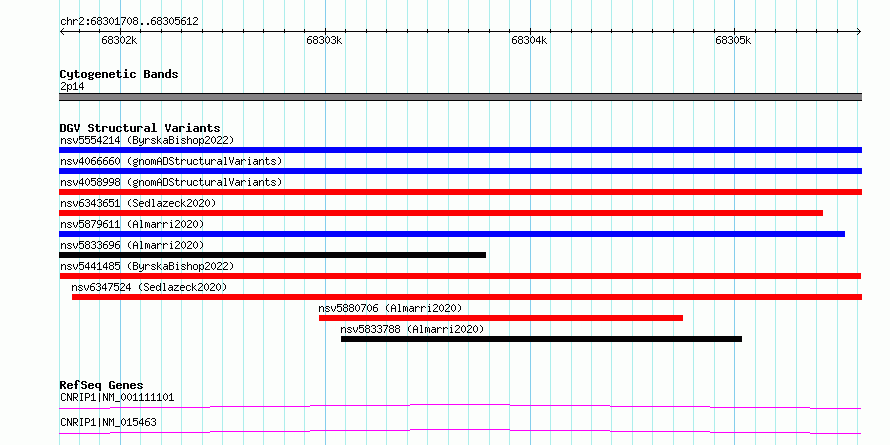Screen dimensions: 890x445
Task: Click the nsv5833788 (Almarri2020) label
Action: 412,329
